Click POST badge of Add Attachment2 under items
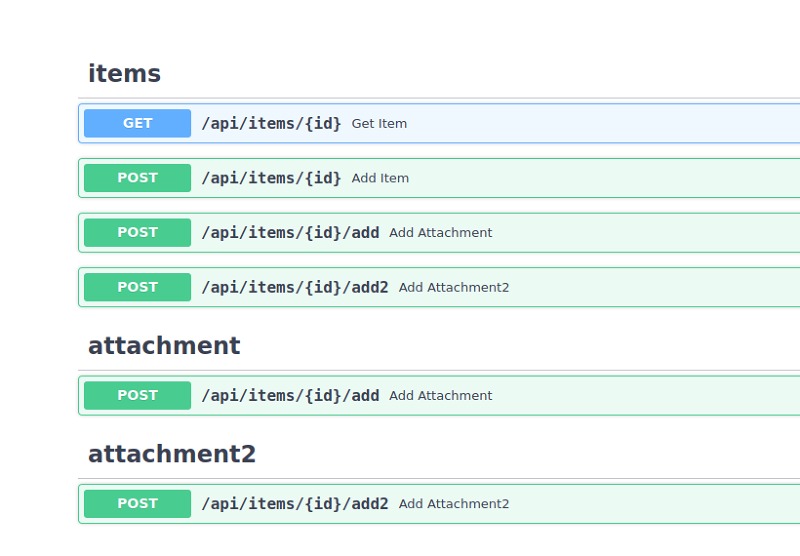 coord(137,287)
